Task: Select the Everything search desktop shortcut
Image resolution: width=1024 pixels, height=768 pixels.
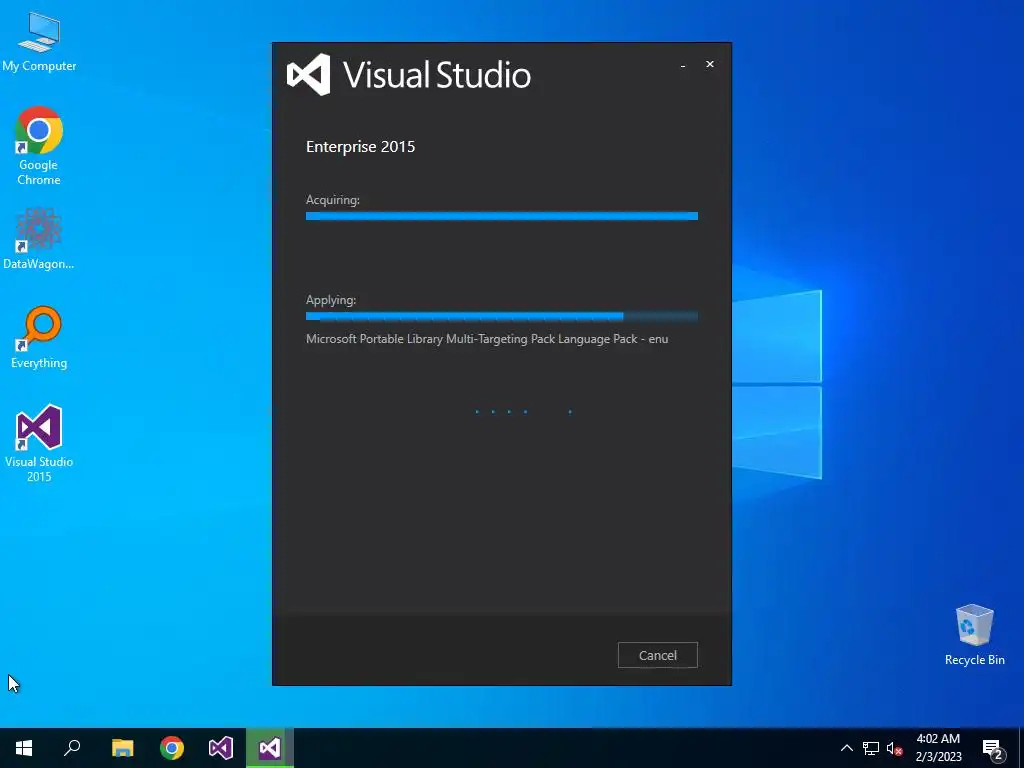Action: click(x=39, y=338)
